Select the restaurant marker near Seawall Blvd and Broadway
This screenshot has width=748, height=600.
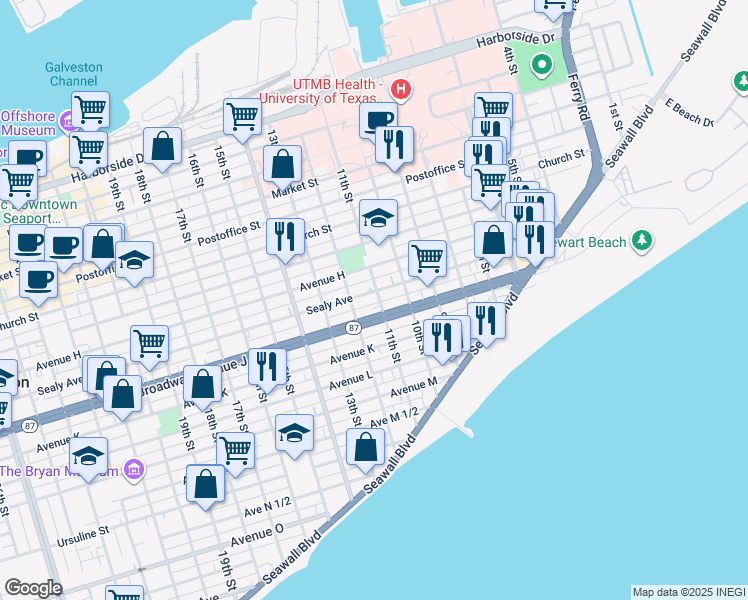click(x=486, y=322)
